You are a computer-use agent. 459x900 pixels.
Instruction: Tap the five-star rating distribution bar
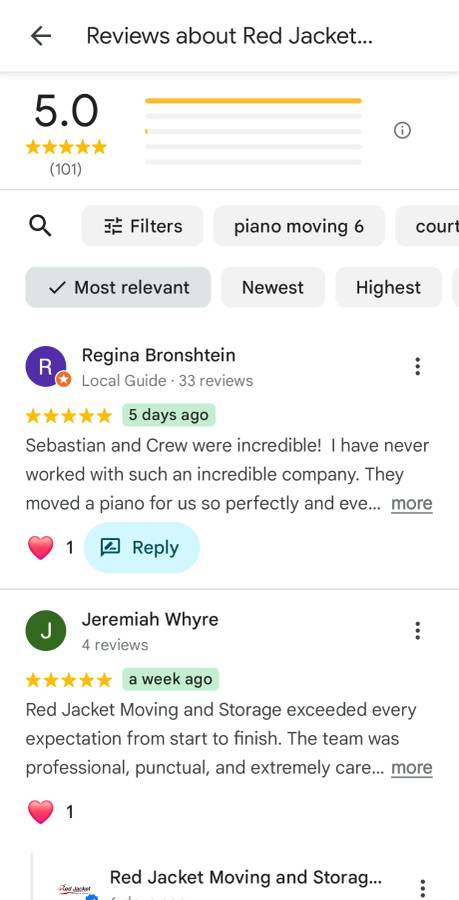point(253,101)
